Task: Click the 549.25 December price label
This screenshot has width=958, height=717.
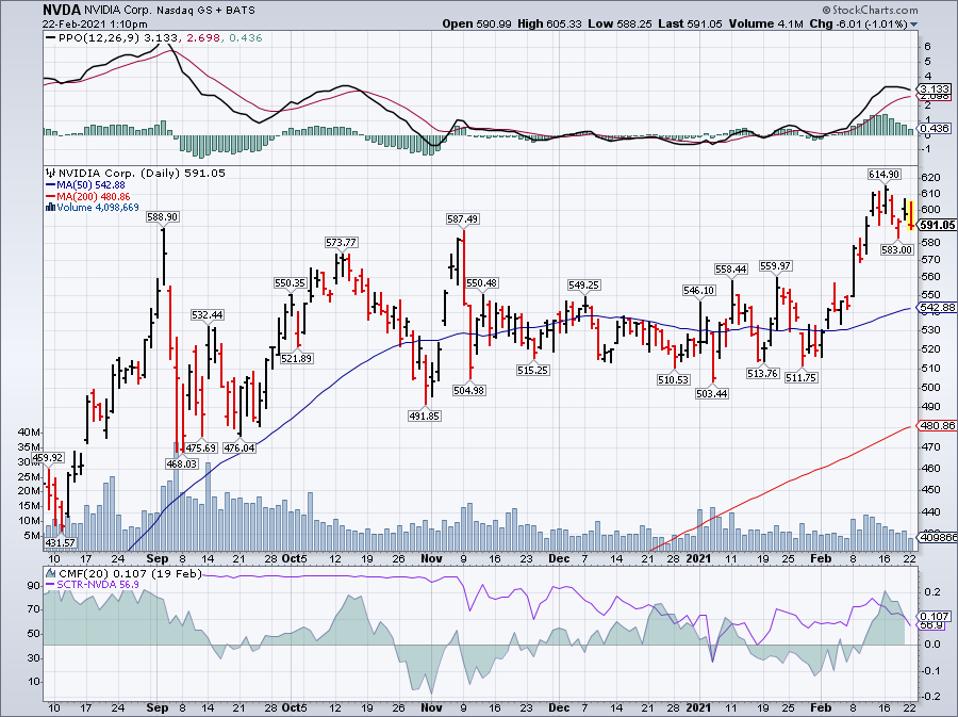Action: 583,285
